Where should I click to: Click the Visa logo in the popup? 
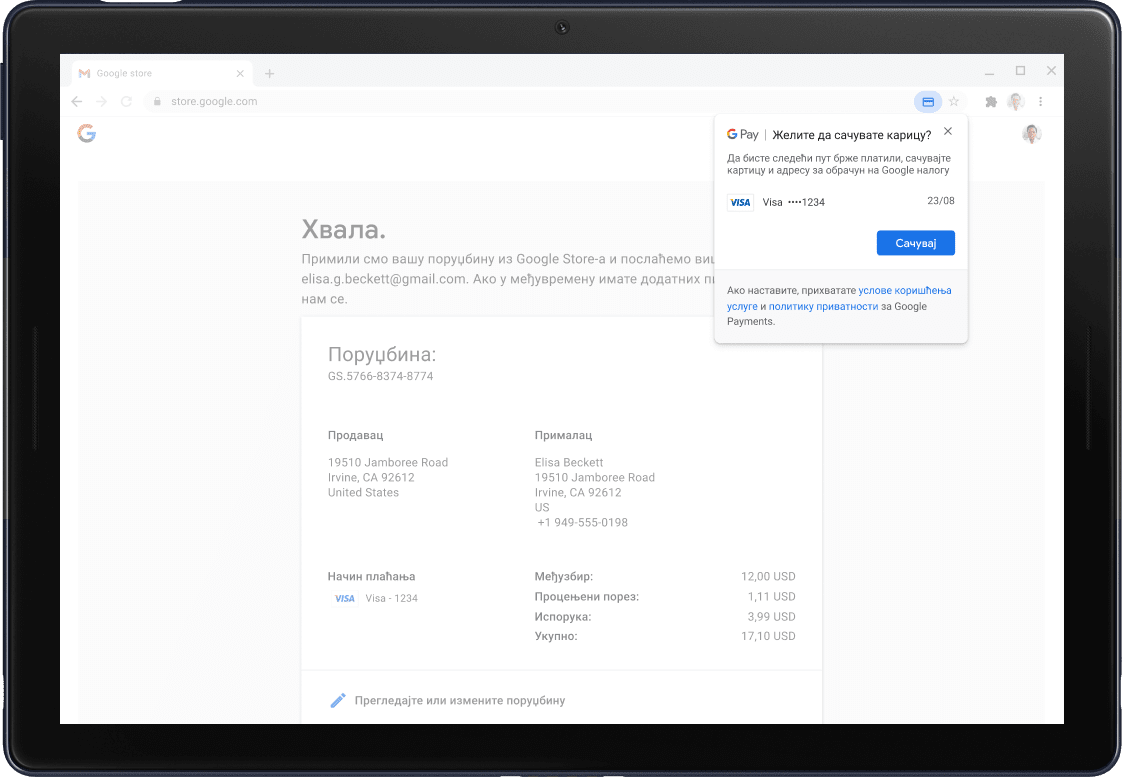(741, 202)
